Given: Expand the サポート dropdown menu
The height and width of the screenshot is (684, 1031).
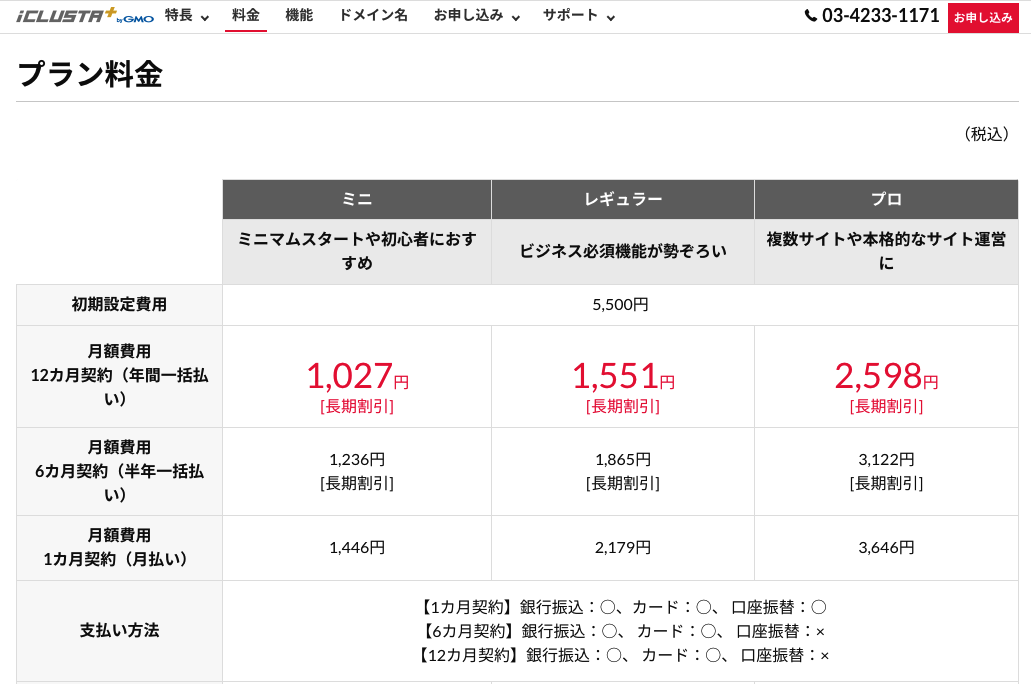Looking at the screenshot, I should tap(579, 16).
